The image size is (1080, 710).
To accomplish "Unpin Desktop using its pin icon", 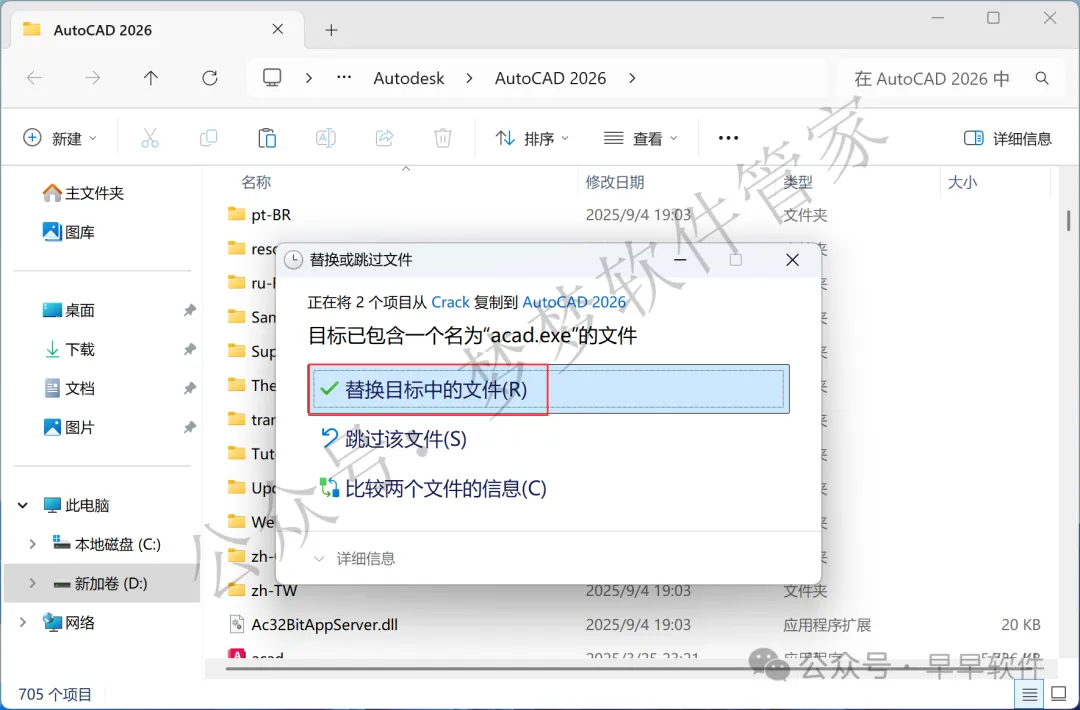I will tap(189, 311).
